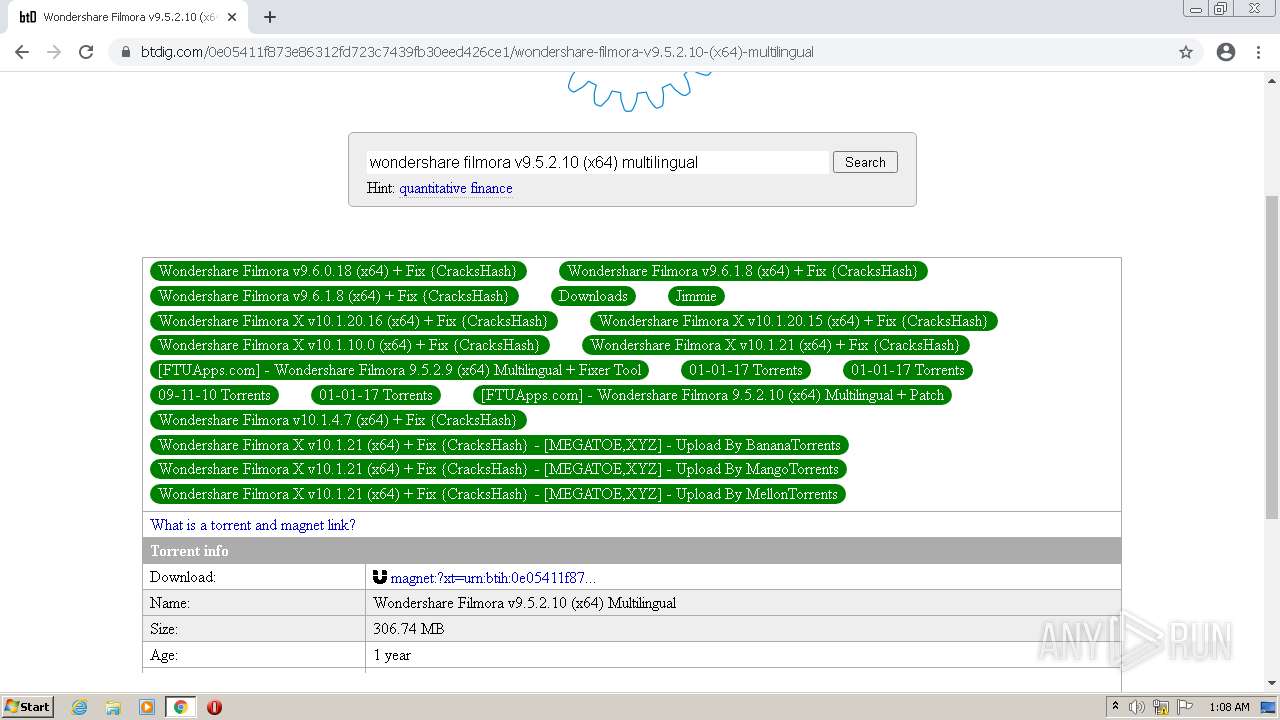1280x720 pixels.
Task: Click the name 'Wondershare Filmora v9.5.2.10 (x64) Multilingual'
Action: pos(525,603)
